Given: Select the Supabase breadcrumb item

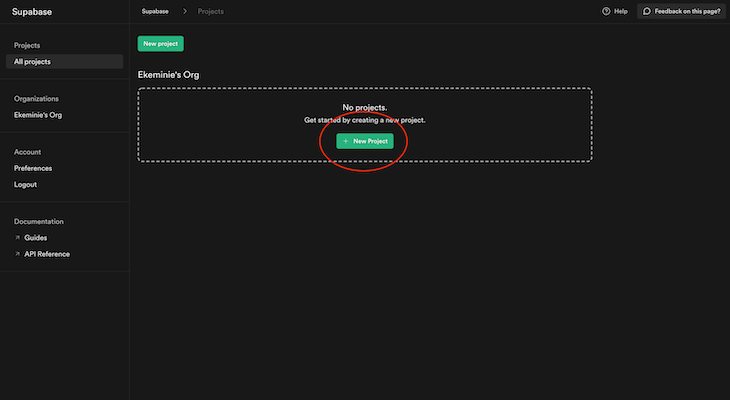Looking at the screenshot, I should 155,11.
